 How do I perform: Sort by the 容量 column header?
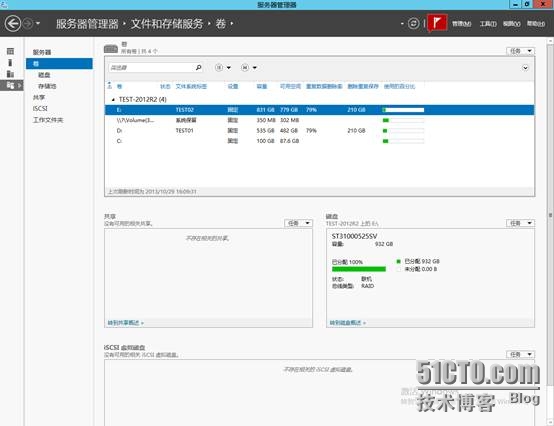pos(262,87)
